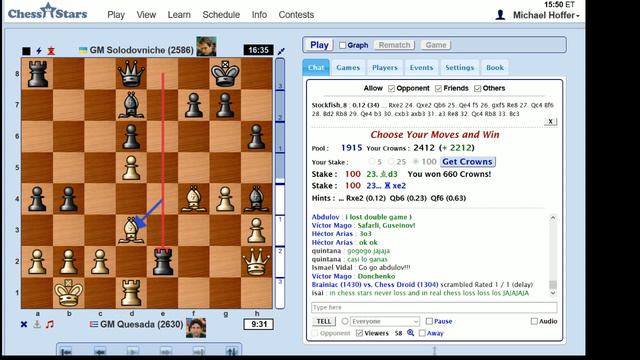
Task: Click the black queen on d8
Action: point(131,73)
